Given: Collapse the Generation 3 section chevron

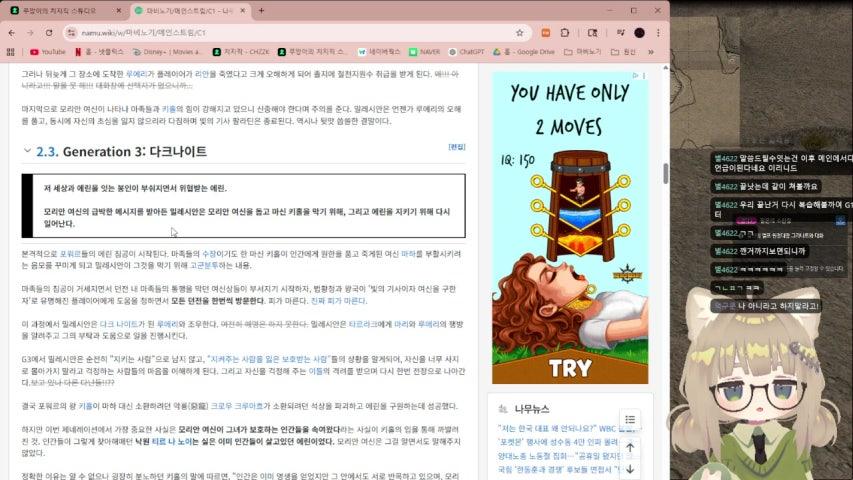Looking at the screenshot, I should (27, 151).
